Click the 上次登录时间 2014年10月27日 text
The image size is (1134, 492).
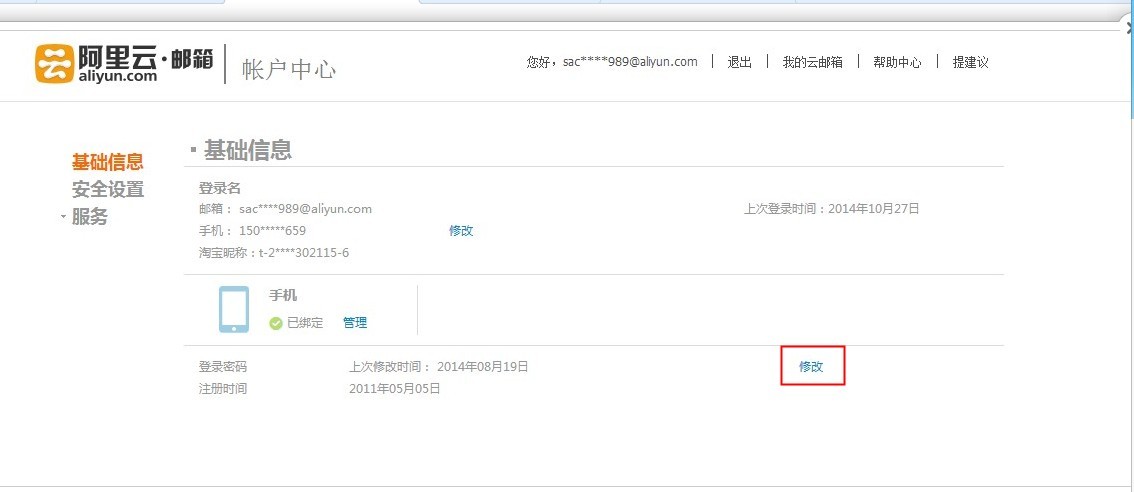pos(832,209)
